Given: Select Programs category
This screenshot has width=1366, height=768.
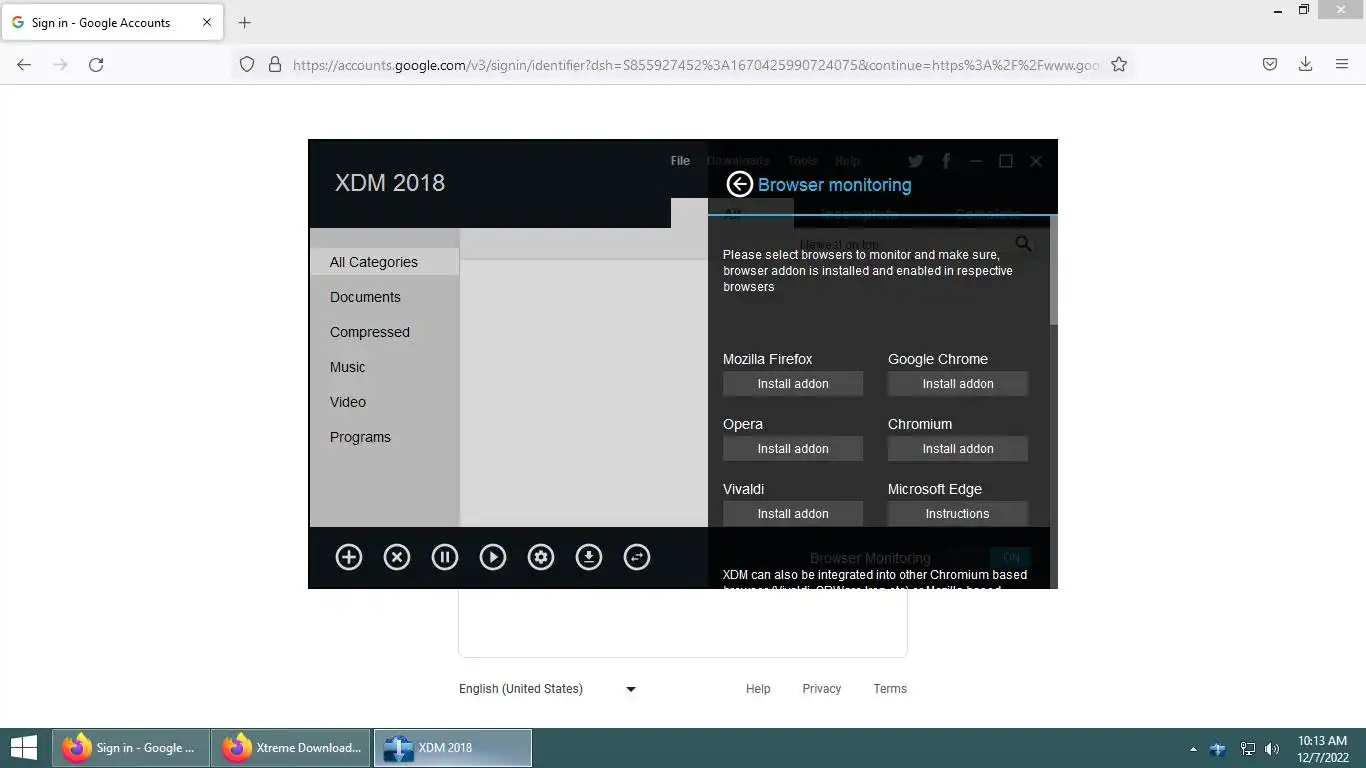Looking at the screenshot, I should click(384, 437).
